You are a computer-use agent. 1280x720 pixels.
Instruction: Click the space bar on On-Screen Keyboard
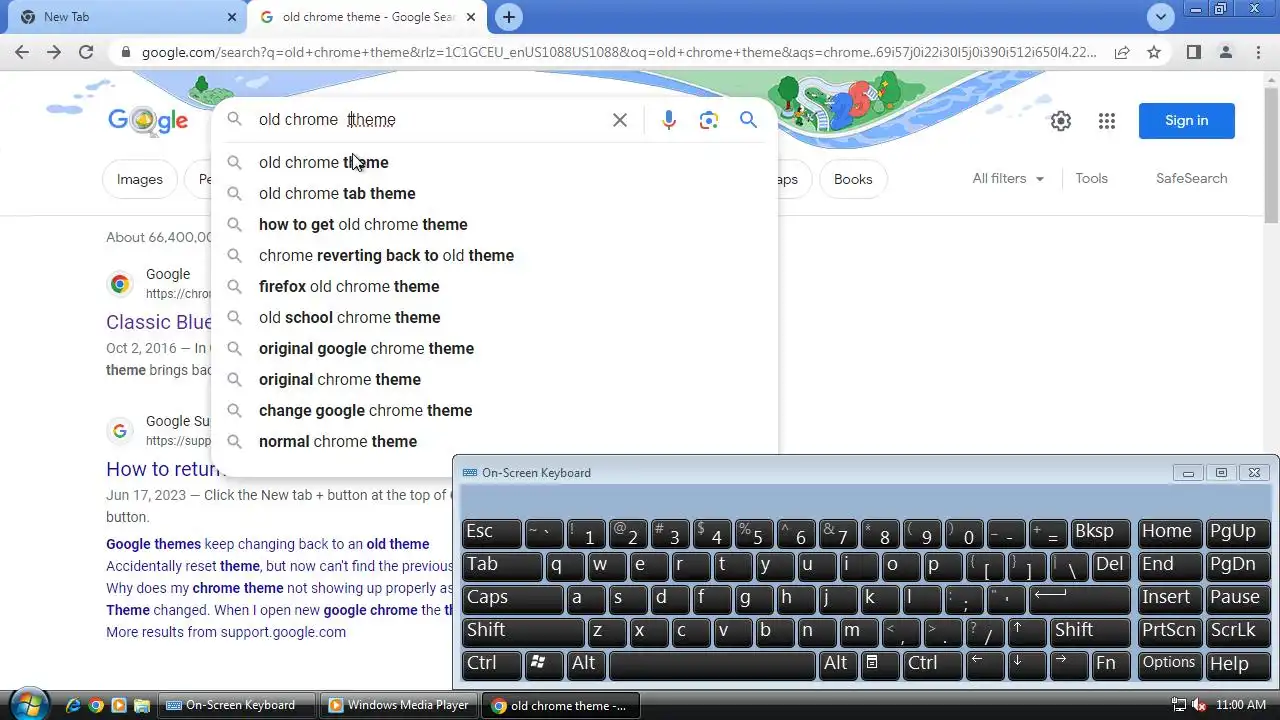click(x=712, y=664)
